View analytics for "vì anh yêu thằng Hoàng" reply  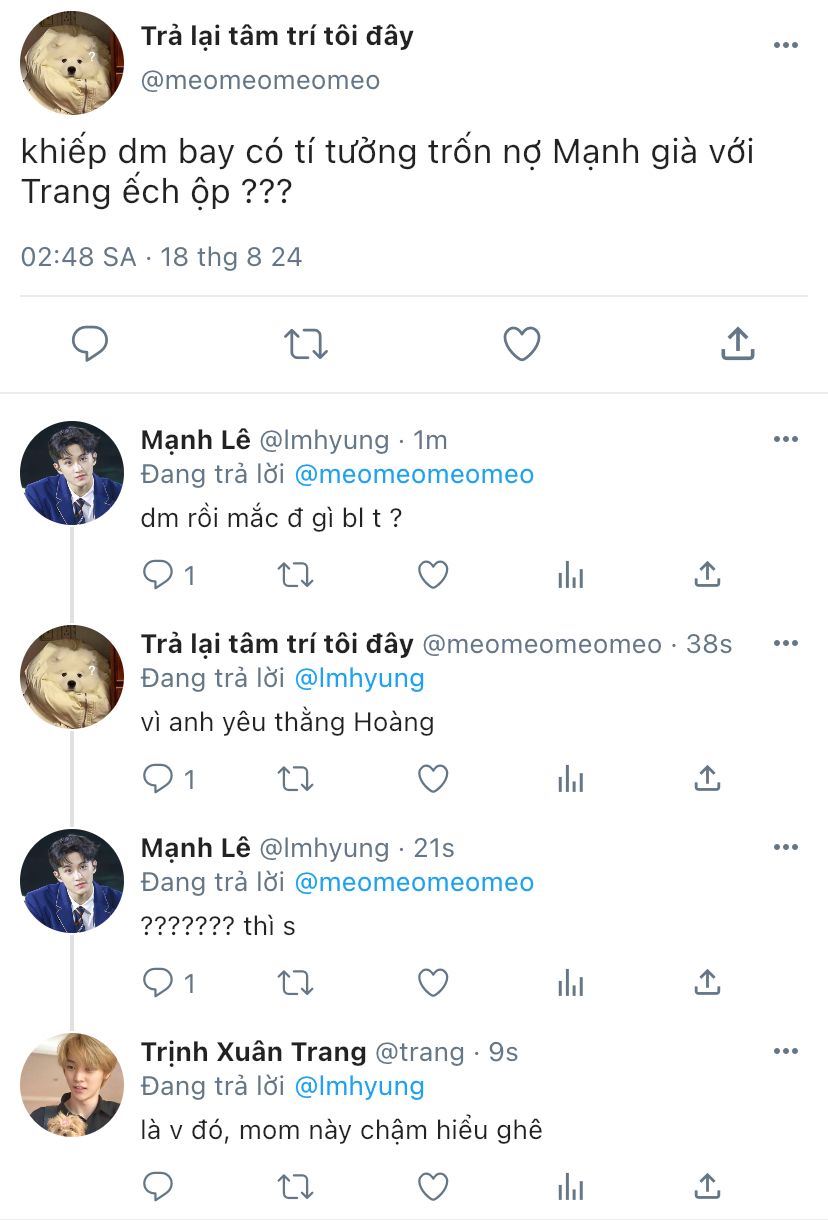[570, 778]
